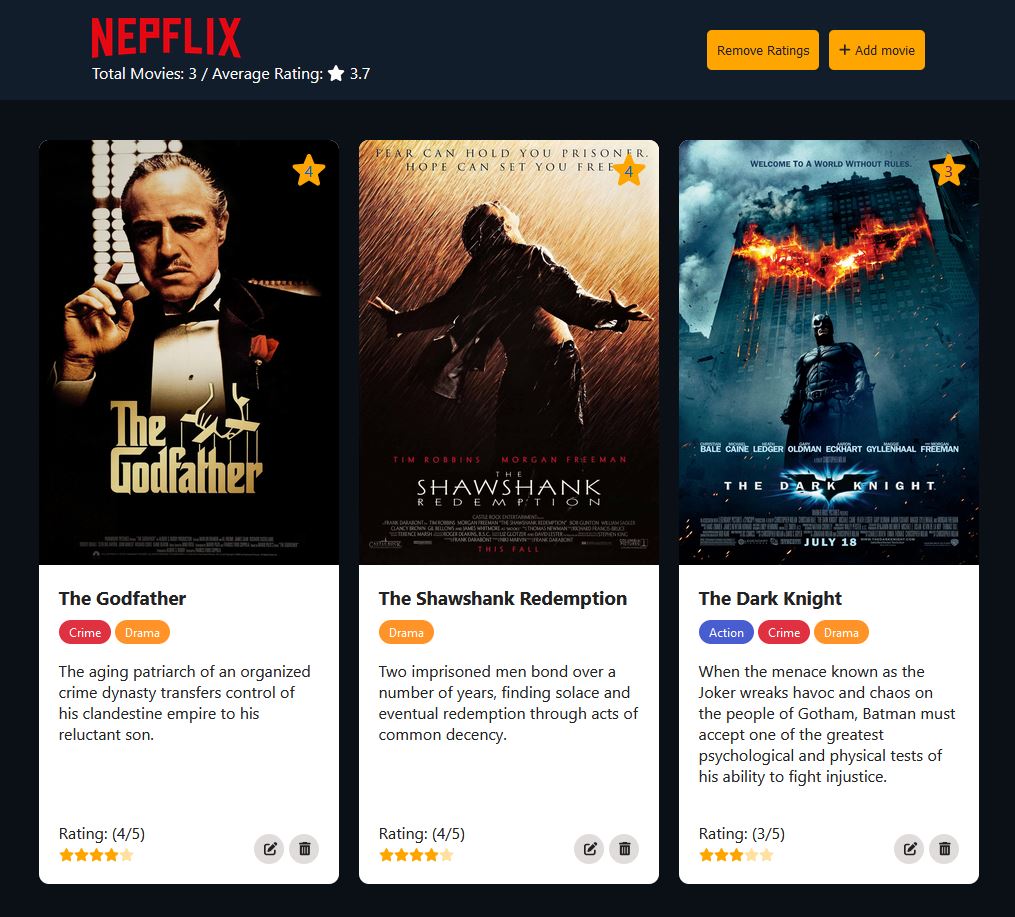This screenshot has height=917, width=1015.
Task: Delete The Dark Knight card
Action: [x=944, y=849]
